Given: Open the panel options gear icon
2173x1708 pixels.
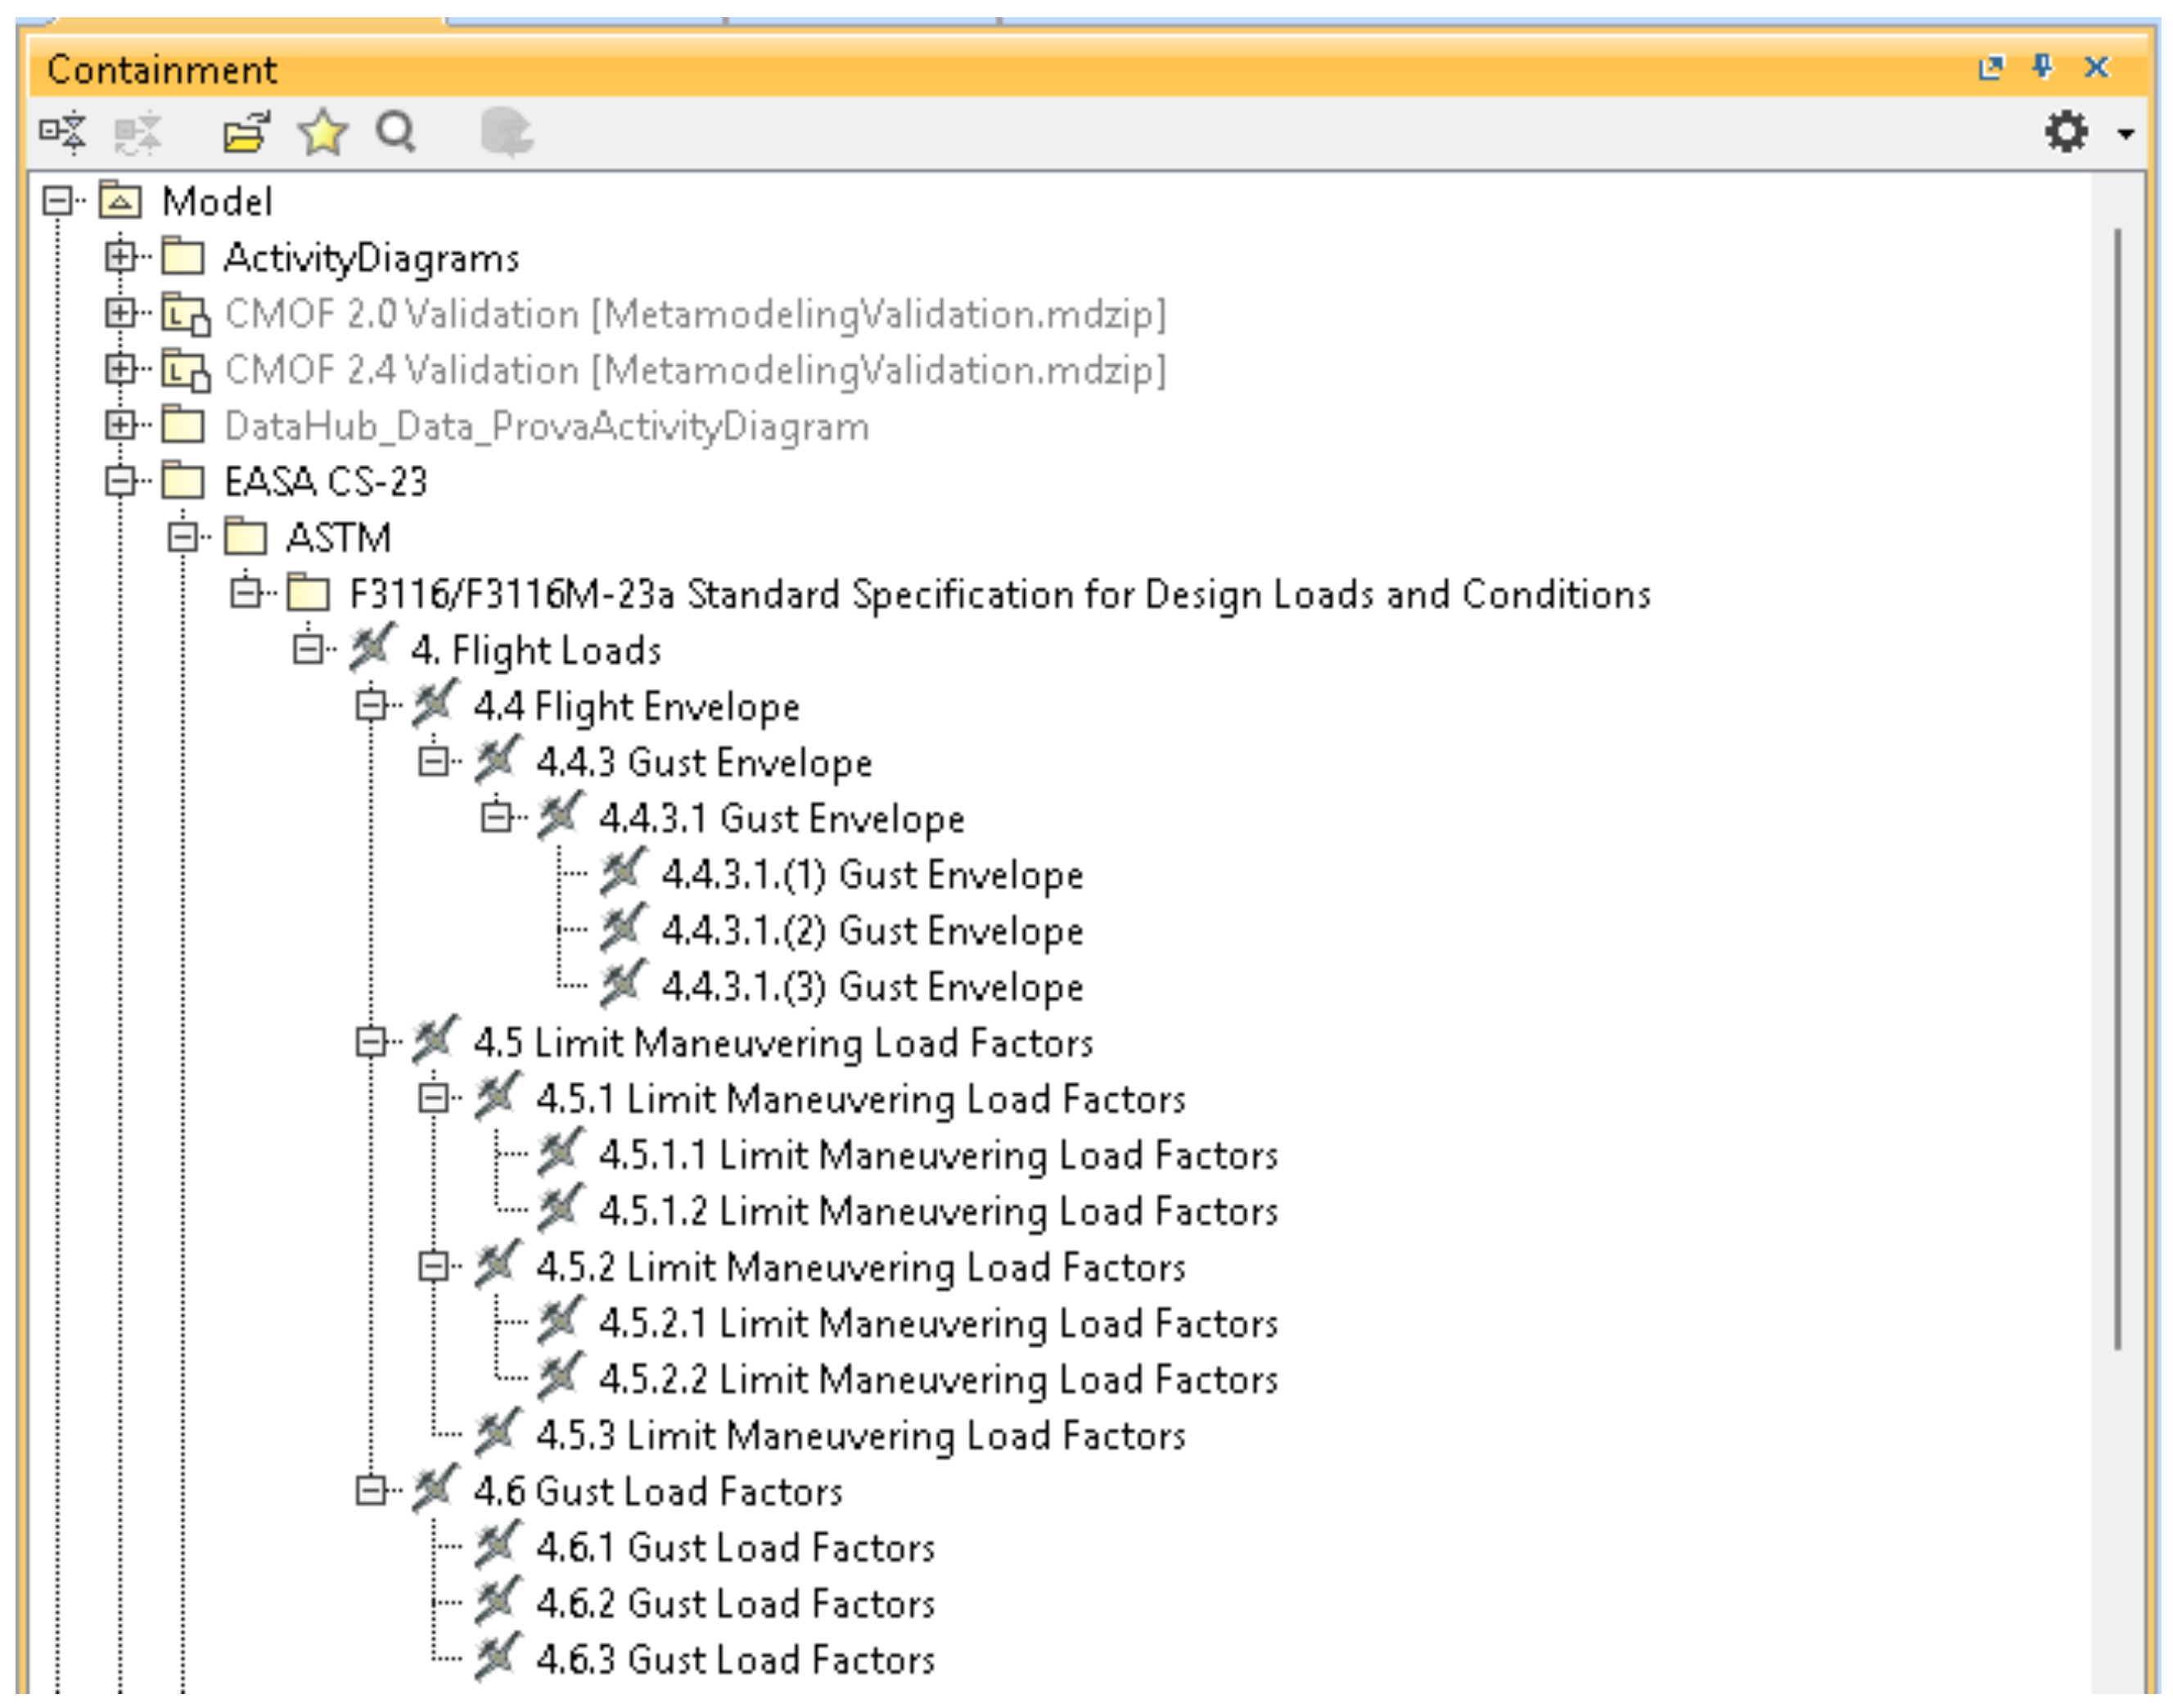Looking at the screenshot, I should [2066, 132].
